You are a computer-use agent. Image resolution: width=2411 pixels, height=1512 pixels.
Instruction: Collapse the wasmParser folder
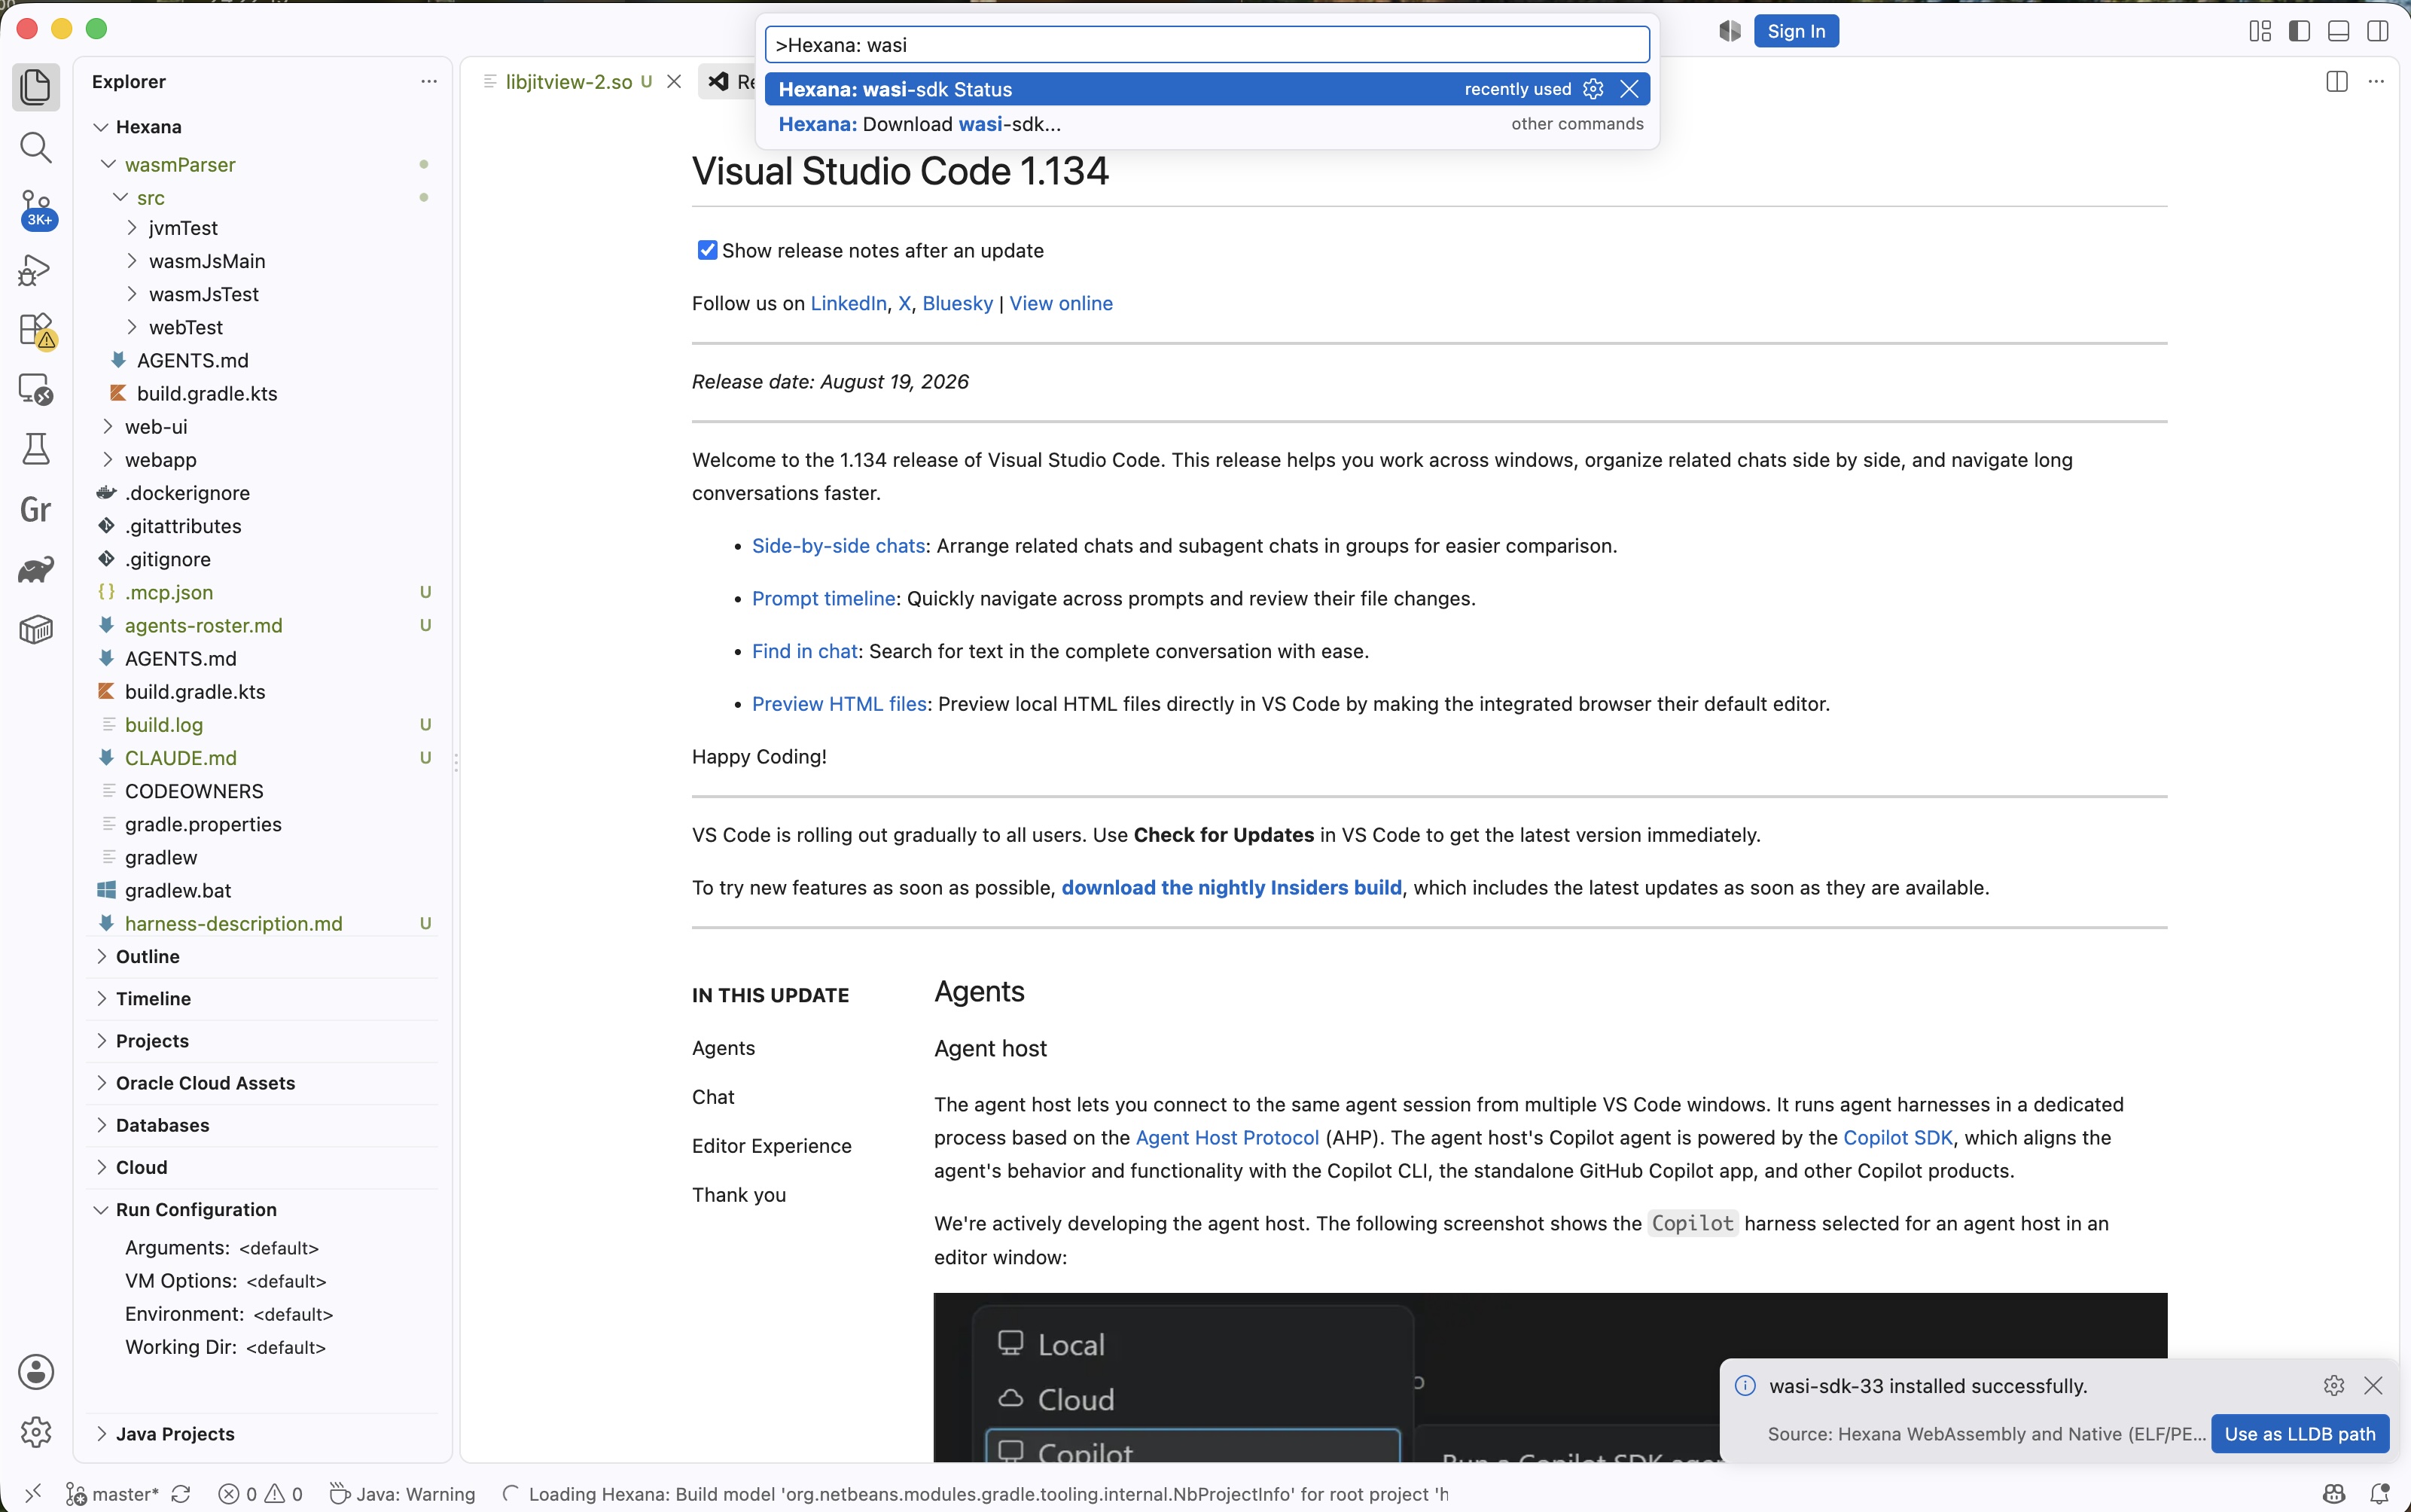108,164
